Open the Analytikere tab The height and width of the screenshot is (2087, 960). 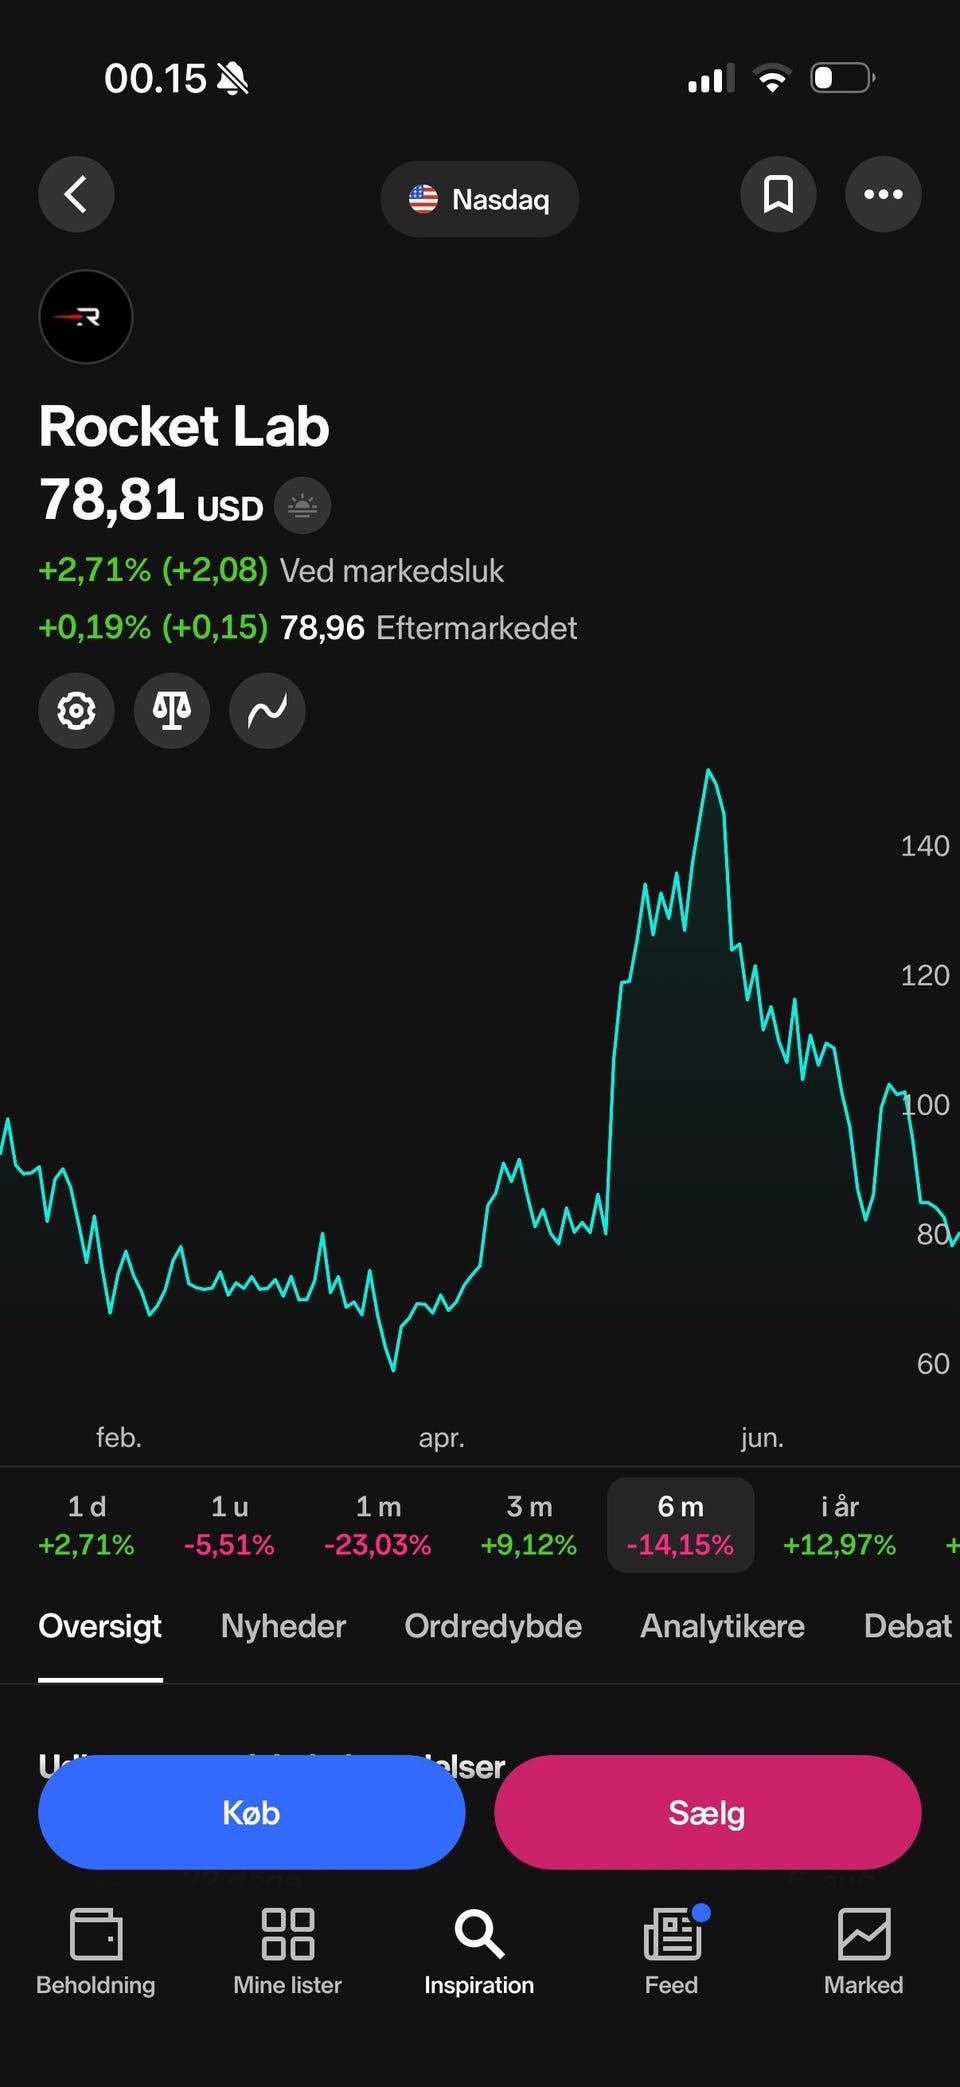pyautogui.click(x=722, y=1626)
